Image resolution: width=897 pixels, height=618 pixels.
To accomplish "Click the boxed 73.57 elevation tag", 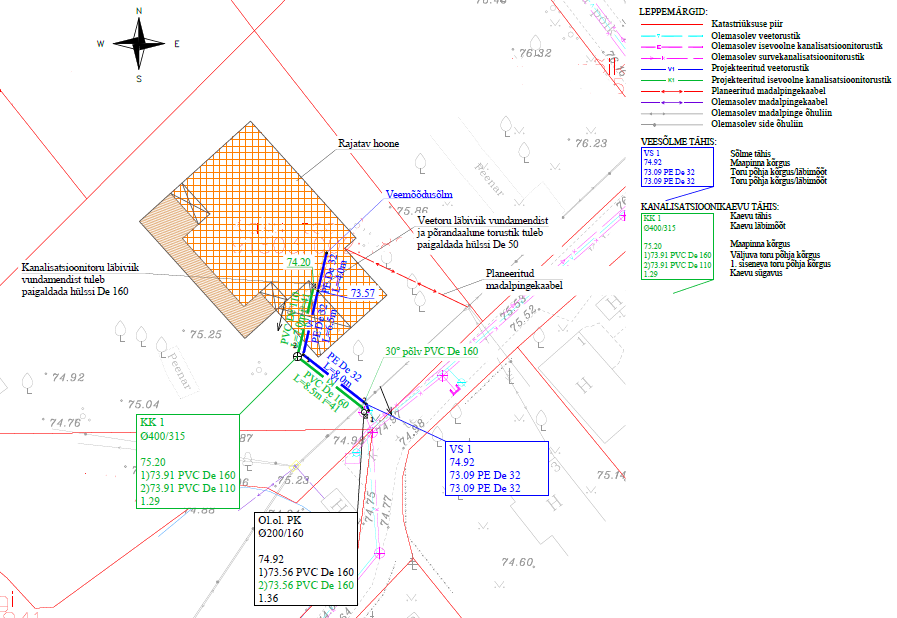I will (362, 293).
